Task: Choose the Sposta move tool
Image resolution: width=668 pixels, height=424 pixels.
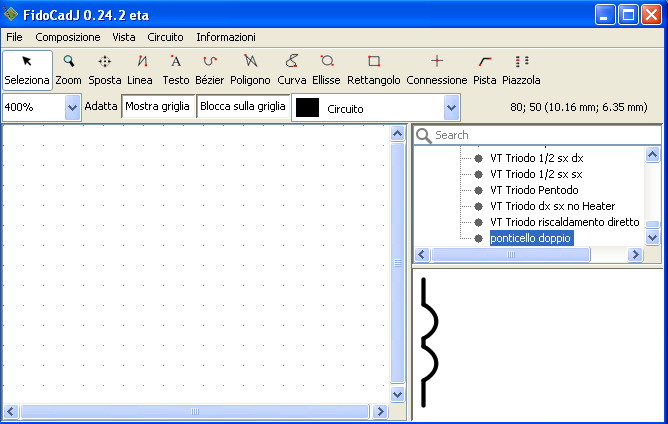Action: (x=105, y=69)
